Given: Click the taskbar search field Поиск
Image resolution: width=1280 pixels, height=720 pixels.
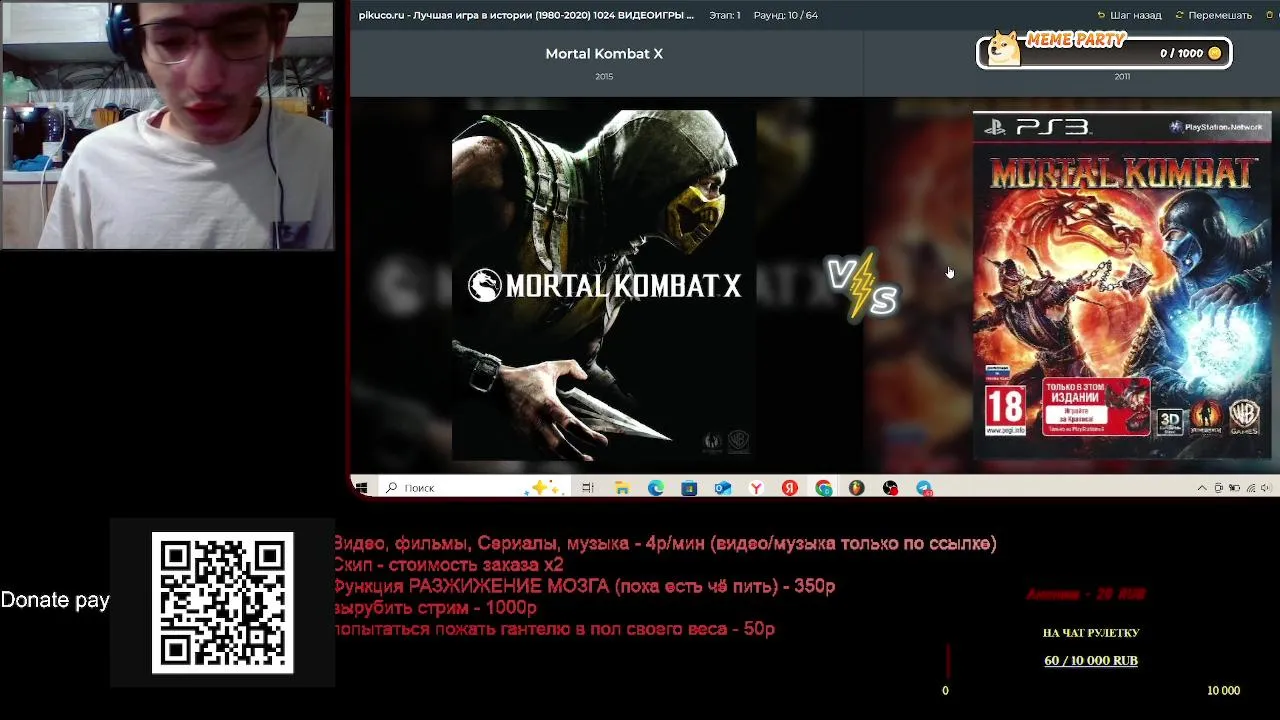Looking at the screenshot, I should (x=473, y=488).
